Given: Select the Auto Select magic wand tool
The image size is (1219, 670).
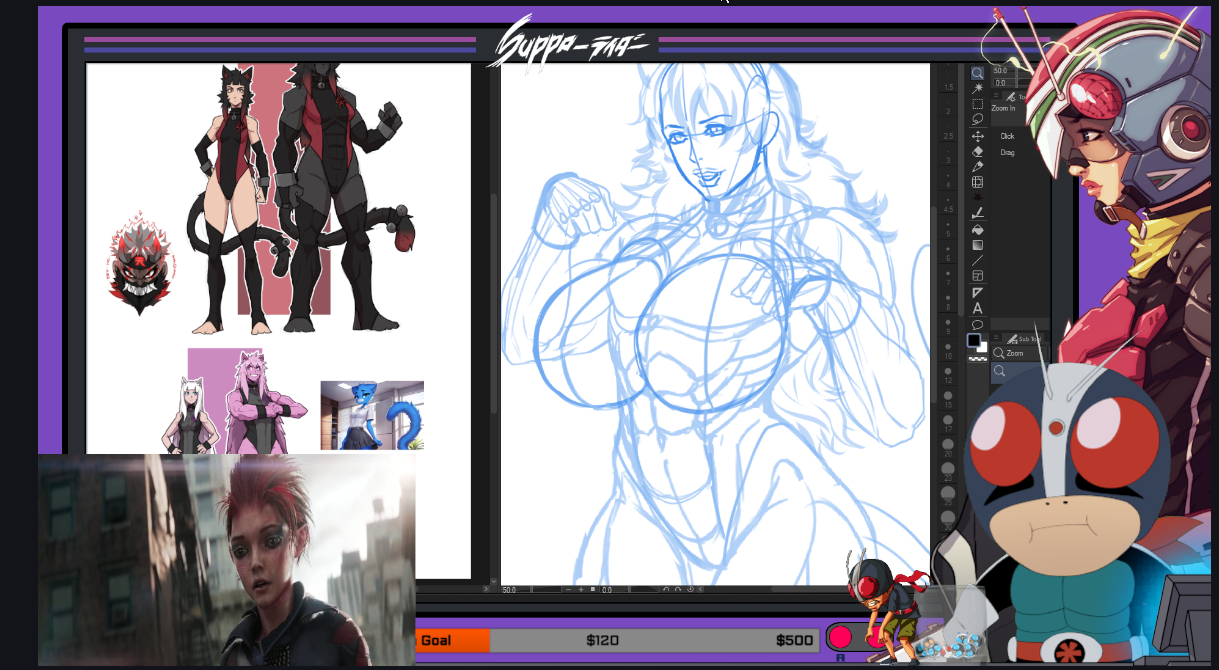Looking at the screenshot, I should (977, 88).
